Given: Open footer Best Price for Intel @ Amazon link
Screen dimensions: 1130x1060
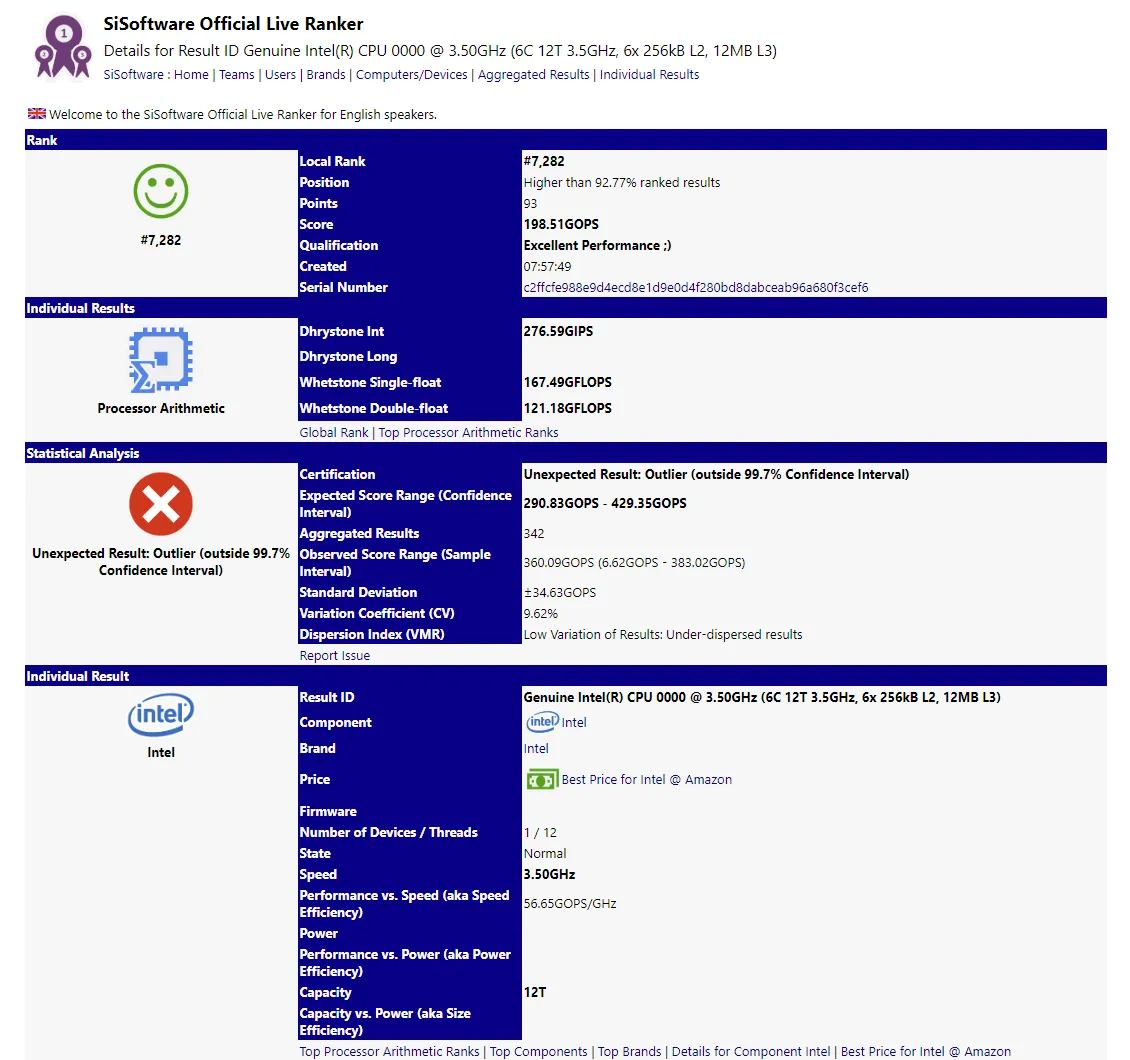Looking at the screenshot, I should (925, 1051).
